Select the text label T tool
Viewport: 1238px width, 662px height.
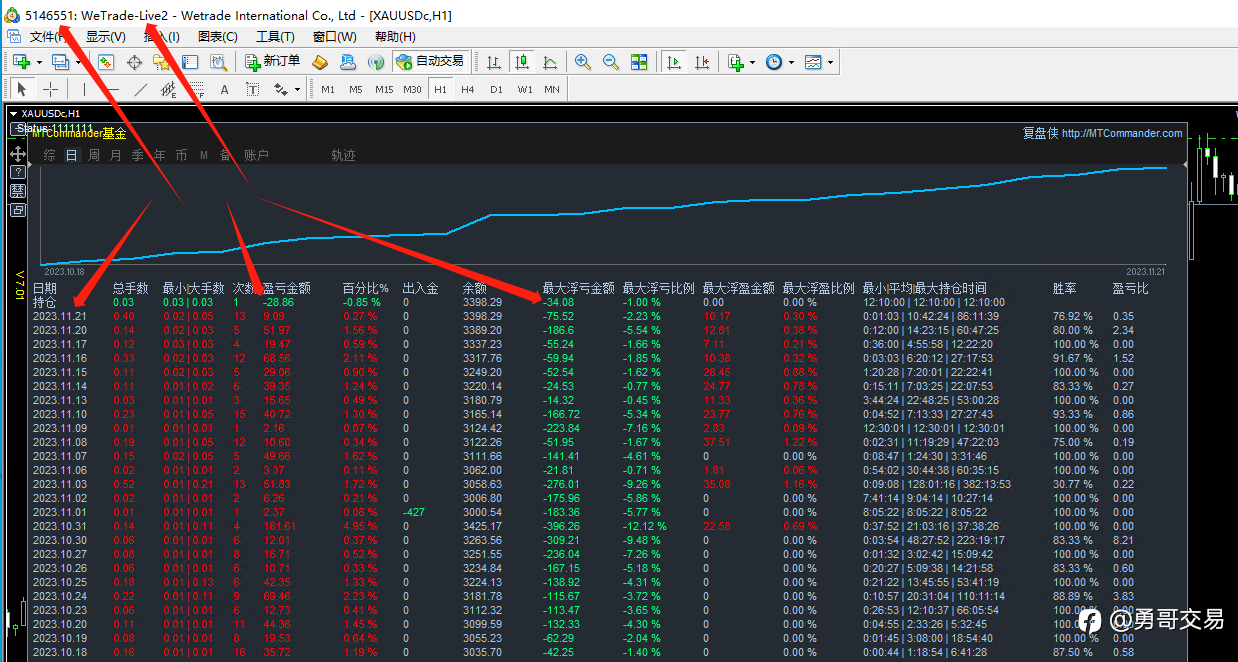252,89
